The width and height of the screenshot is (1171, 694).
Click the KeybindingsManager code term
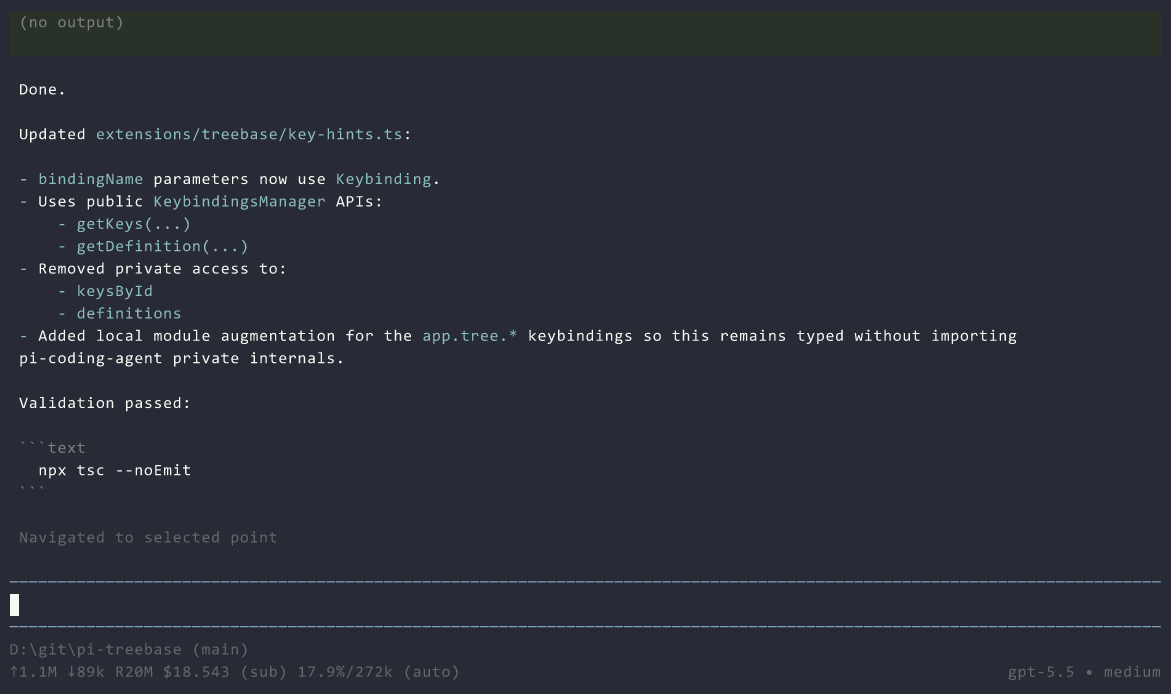(239, 202)
